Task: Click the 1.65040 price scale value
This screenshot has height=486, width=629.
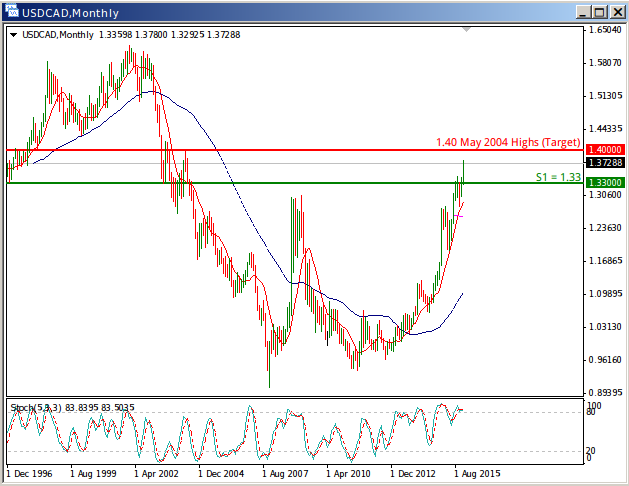Action: click(605, 30)
